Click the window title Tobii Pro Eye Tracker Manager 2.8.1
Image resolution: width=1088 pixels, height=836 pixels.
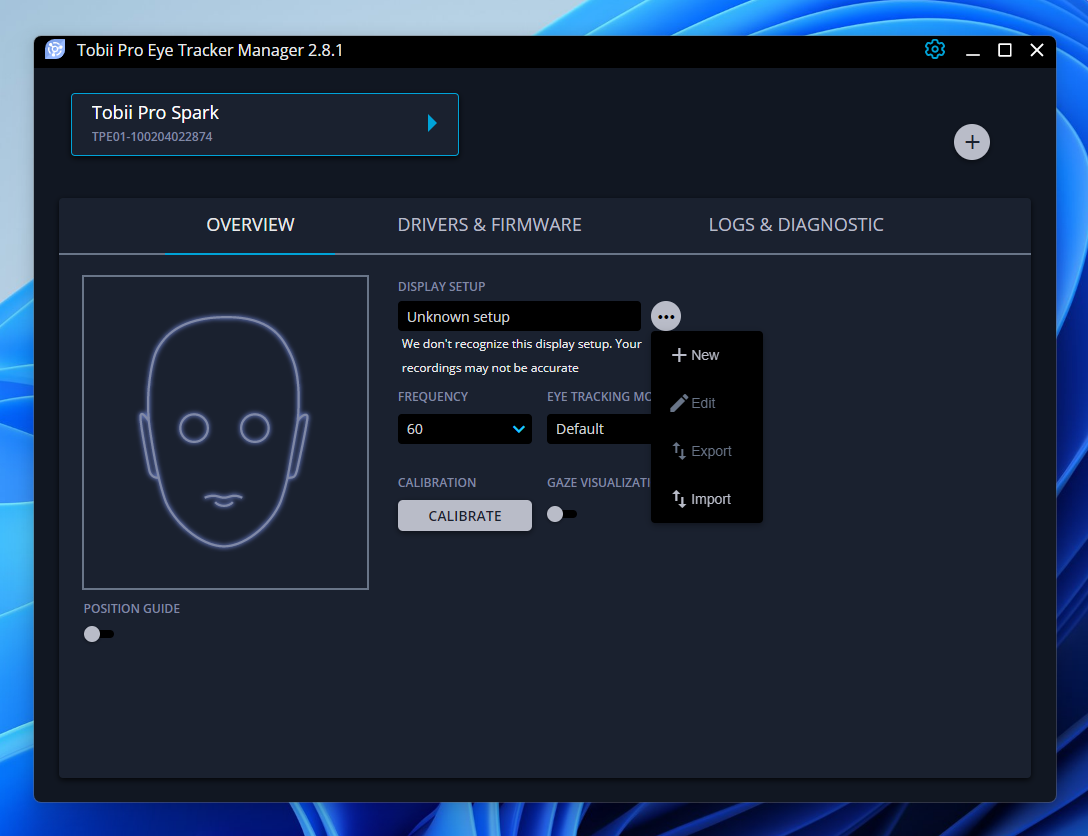[210, 50]
